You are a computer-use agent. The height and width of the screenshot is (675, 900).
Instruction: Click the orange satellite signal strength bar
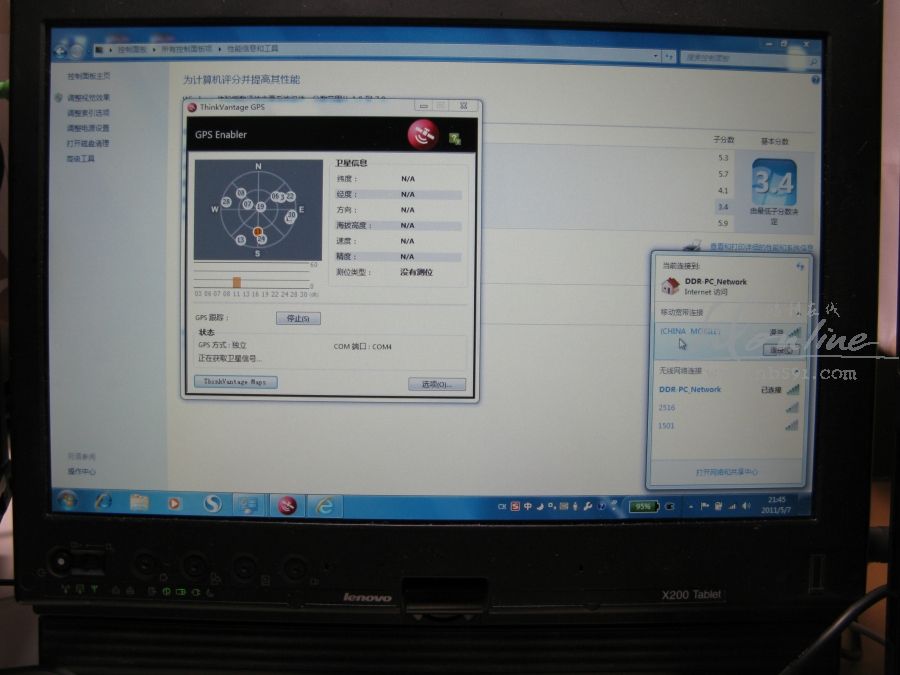pos(236,282)
